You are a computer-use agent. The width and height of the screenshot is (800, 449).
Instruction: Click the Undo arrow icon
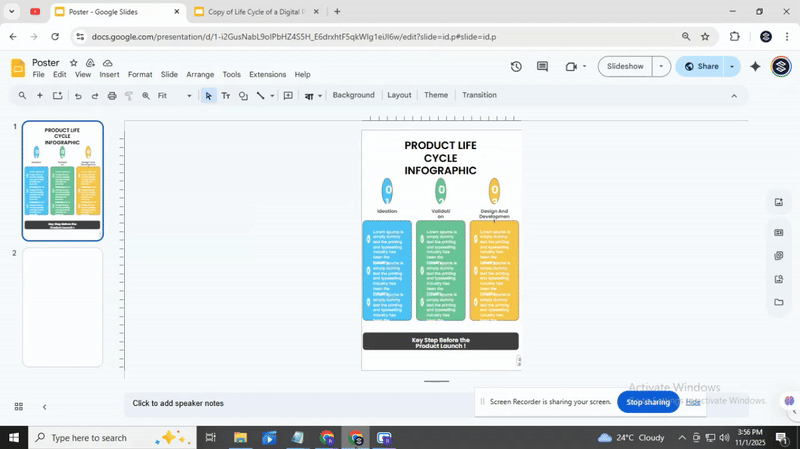pos(78,96)
